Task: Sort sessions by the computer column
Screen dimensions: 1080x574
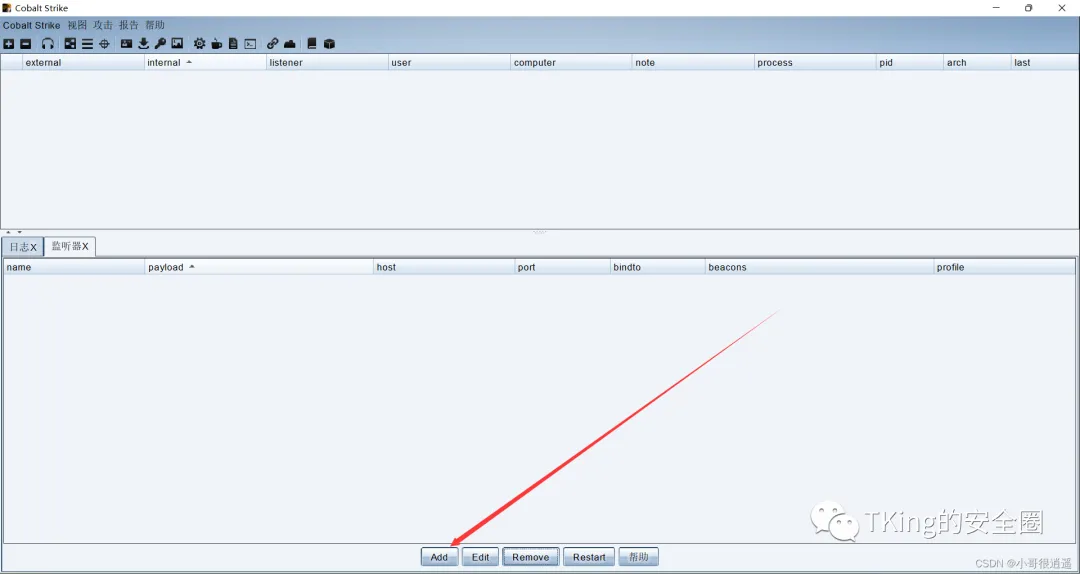Action: 571,62
